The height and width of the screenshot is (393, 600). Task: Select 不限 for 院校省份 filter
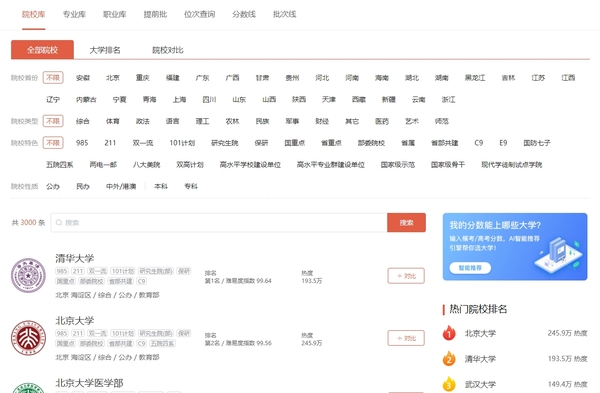pyautogui.click(x=53, y=78)
